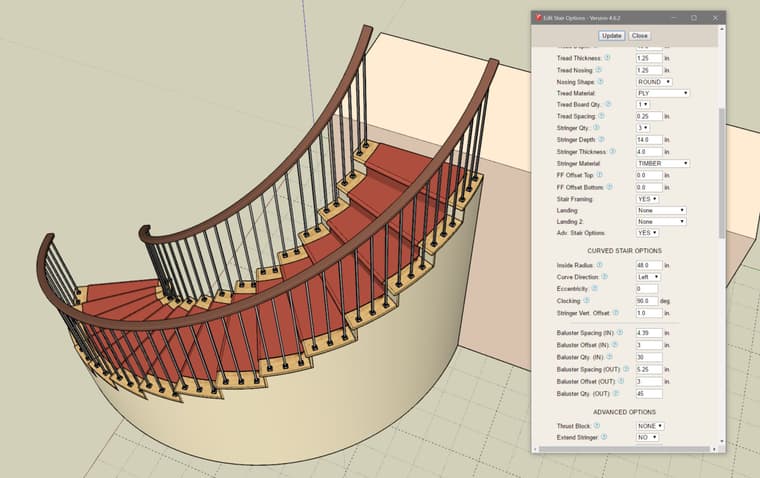Open help icon for Extend Stringer
The height and width of the screenshot is (478, 760).
pos(604,437)
